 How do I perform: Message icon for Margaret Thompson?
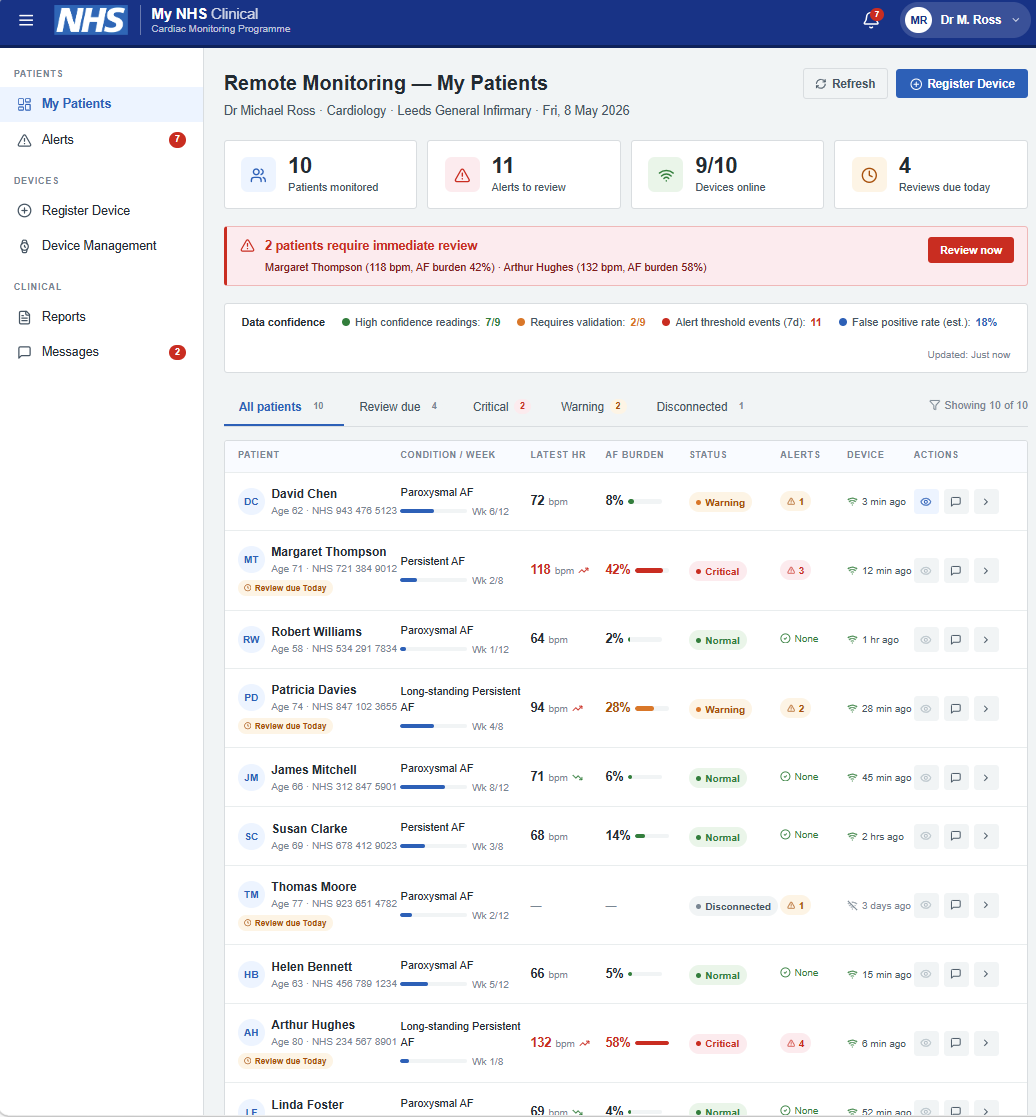pyautogui.click(x=956, y=571)
